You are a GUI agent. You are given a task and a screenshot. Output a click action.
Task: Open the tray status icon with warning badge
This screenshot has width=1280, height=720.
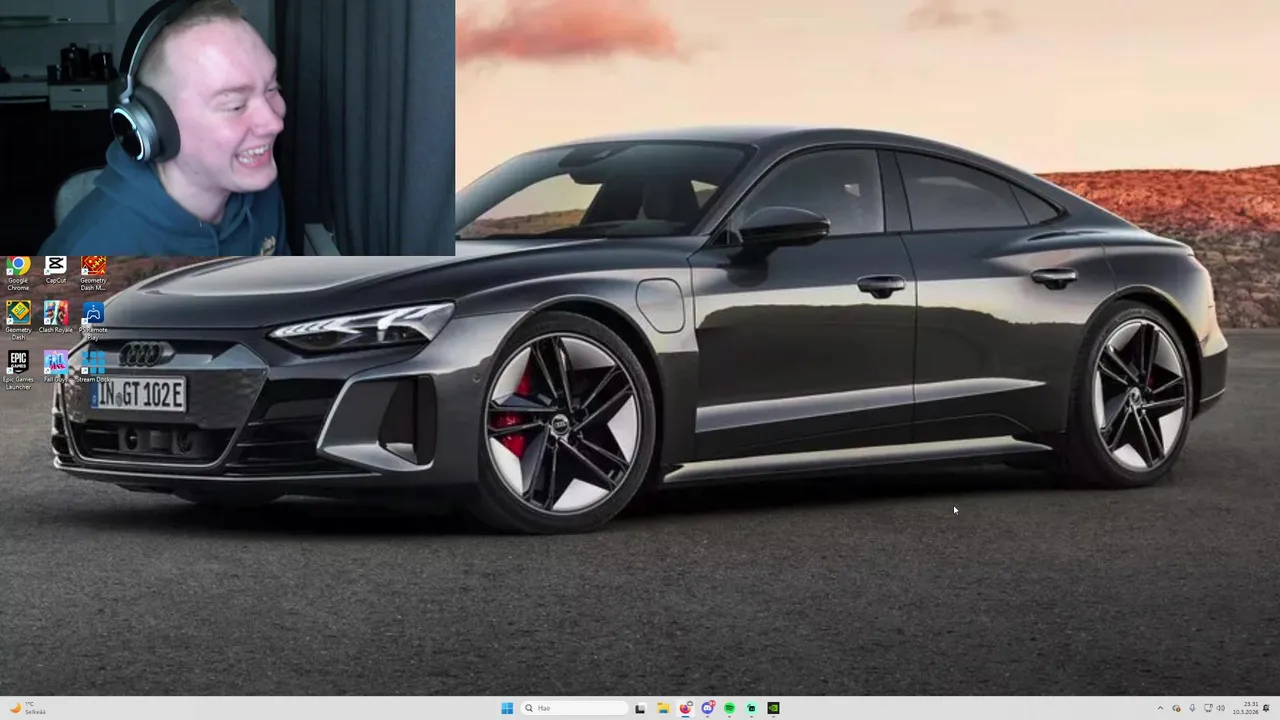pyautogui.click(x=1176, y=708)
